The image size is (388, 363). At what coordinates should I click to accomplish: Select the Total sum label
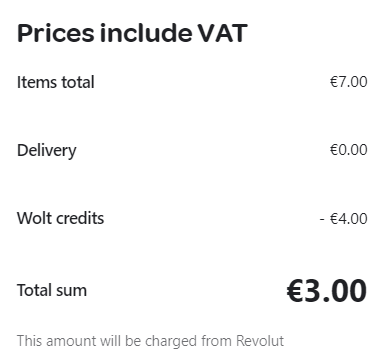click(52, 290)
